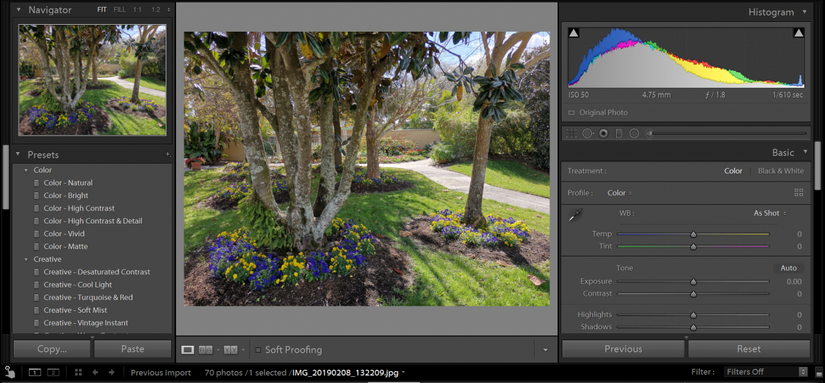
Task: Switch to Loupe view mode
Action: tap(187, 350)
